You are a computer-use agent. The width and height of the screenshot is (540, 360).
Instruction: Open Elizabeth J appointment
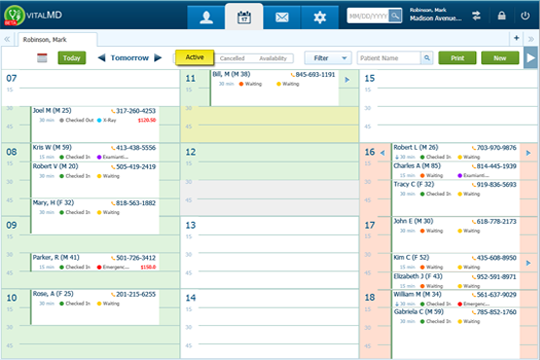click(x=455, y=280)
